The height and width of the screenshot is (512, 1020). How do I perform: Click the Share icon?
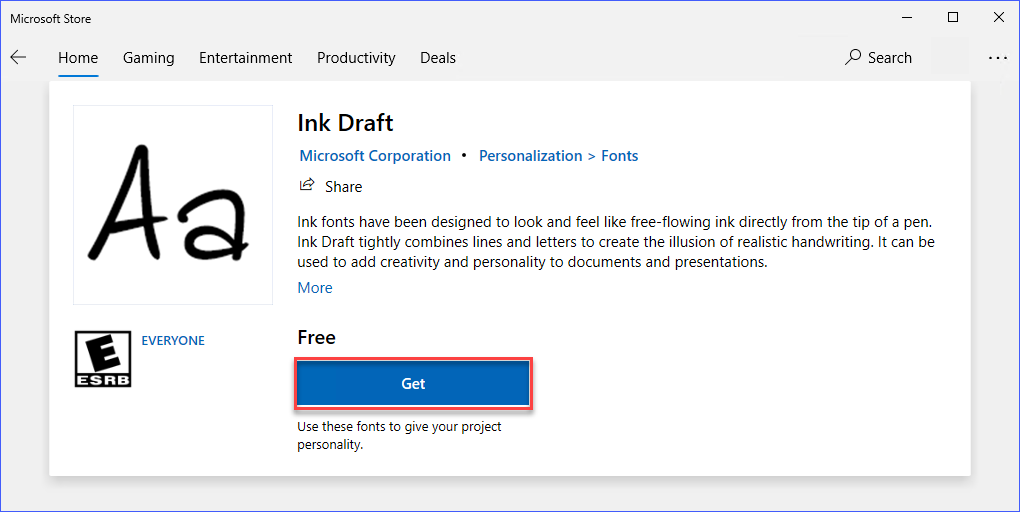point(306,185)
